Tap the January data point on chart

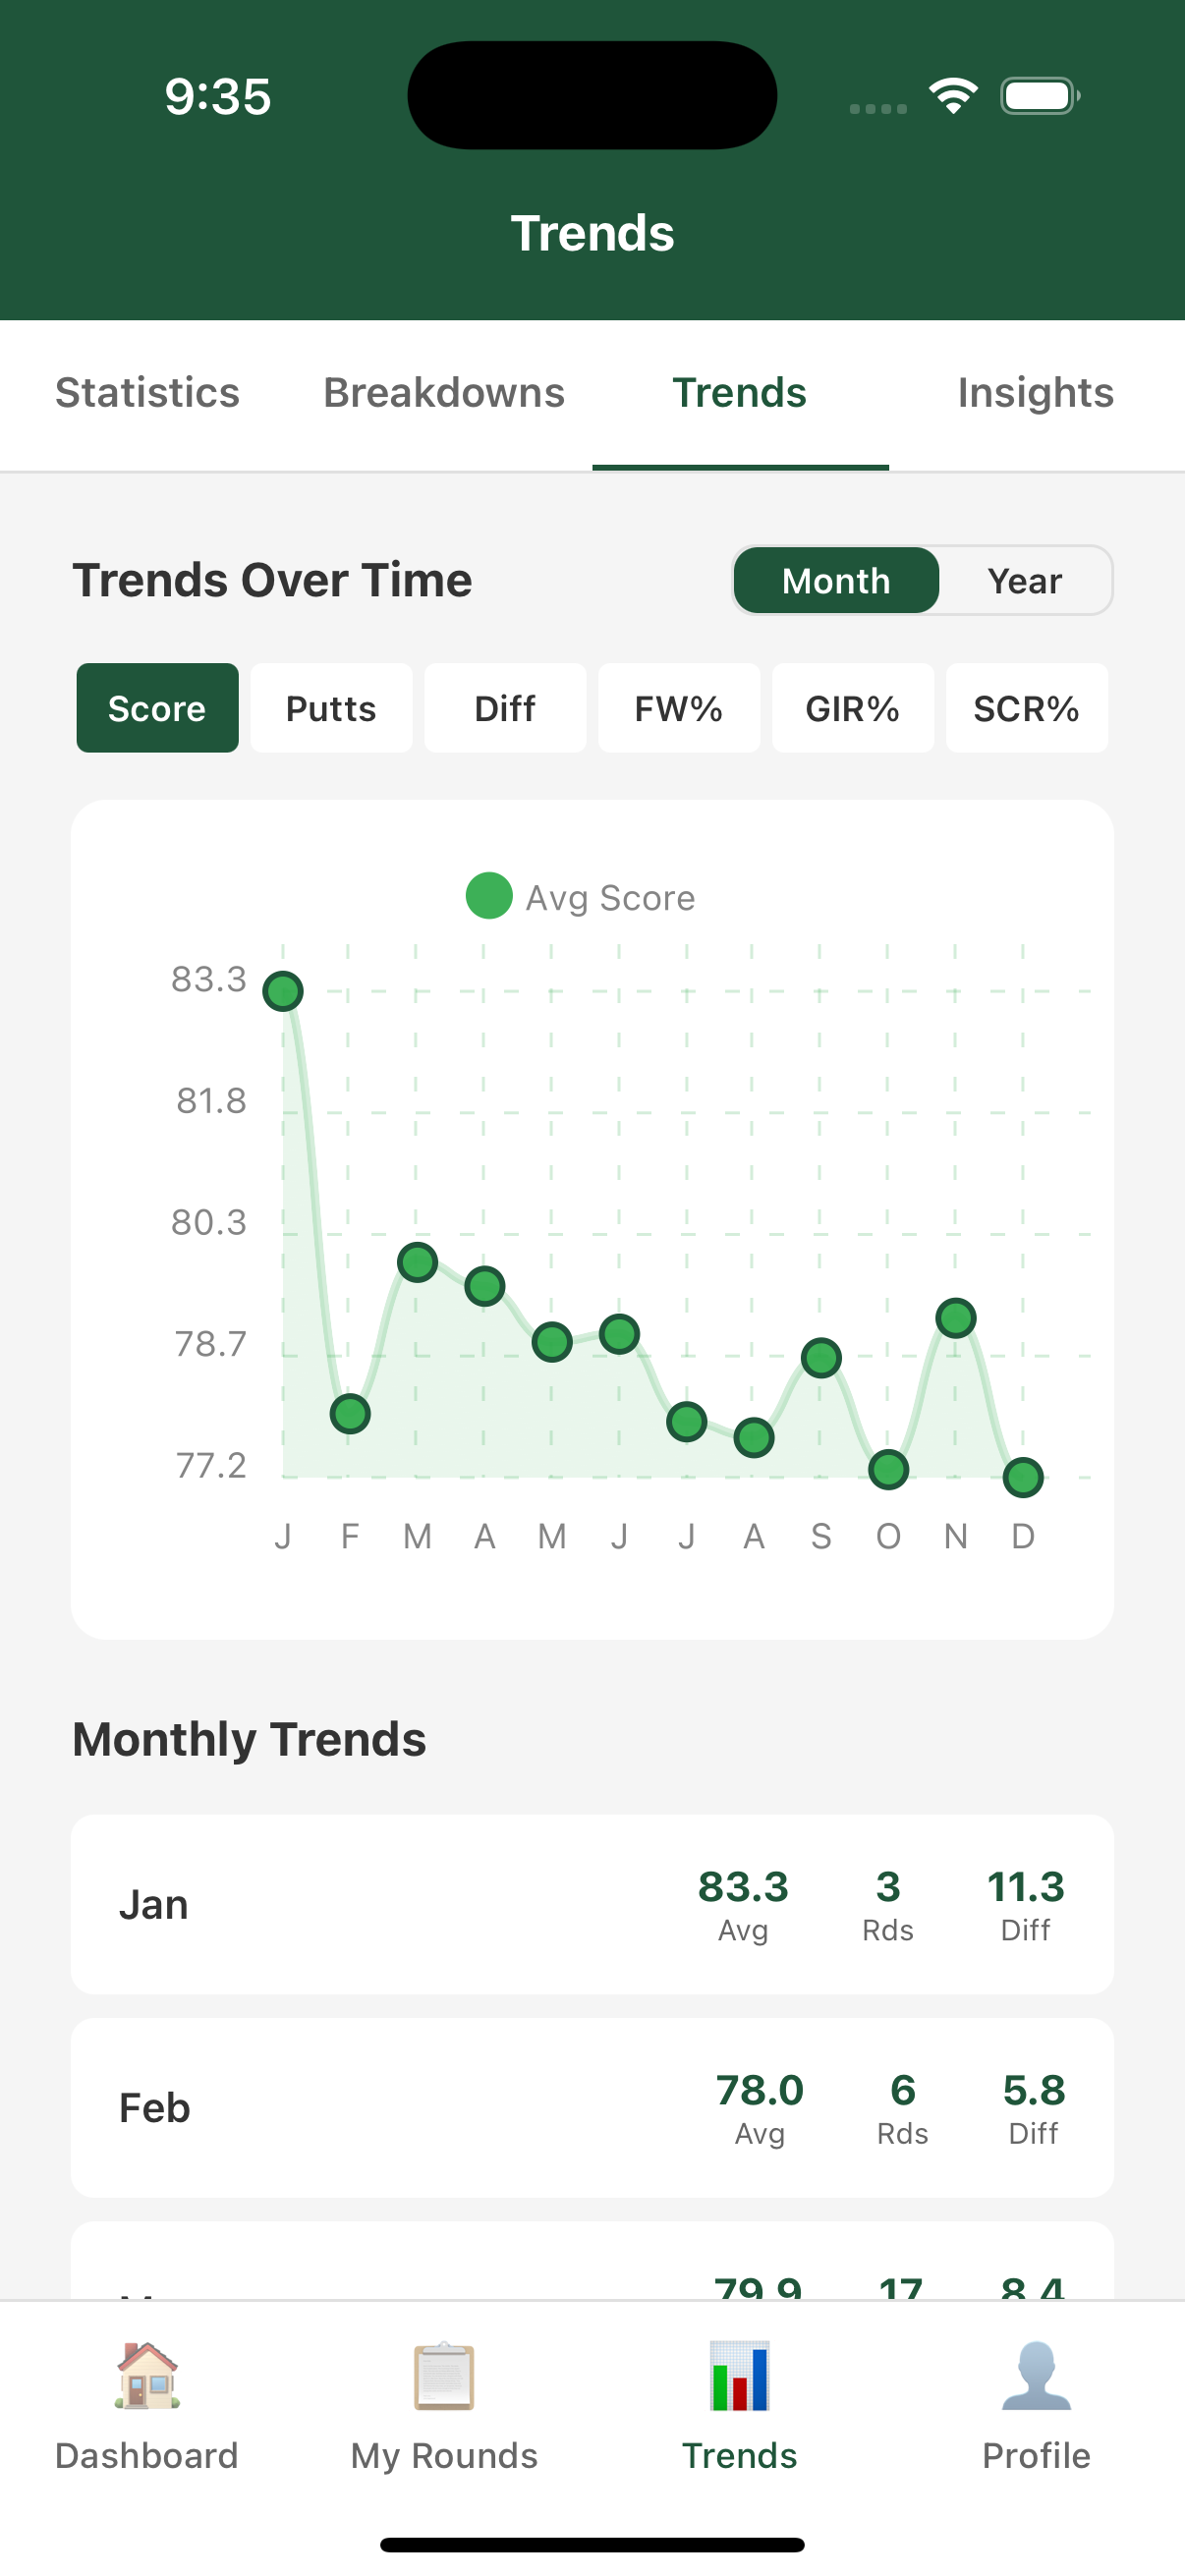[283, 991]
